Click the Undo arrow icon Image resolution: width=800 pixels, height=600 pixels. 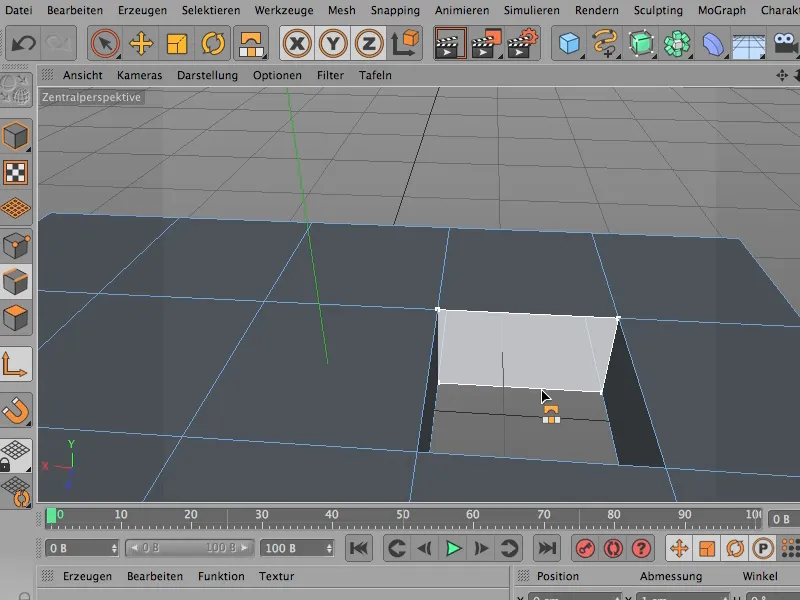[23, 43]
